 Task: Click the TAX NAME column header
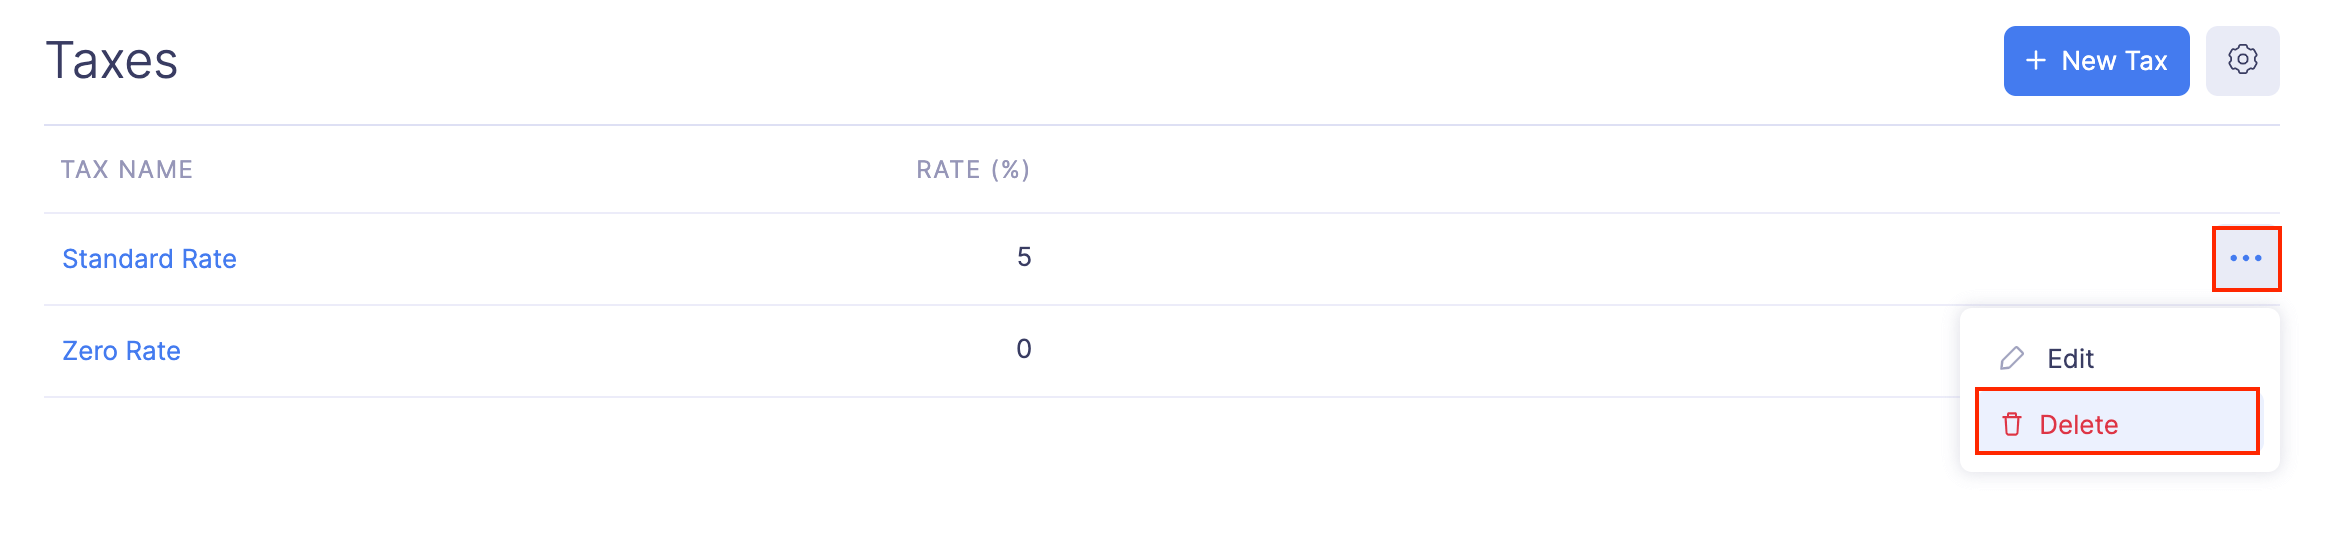coord(126,170)
